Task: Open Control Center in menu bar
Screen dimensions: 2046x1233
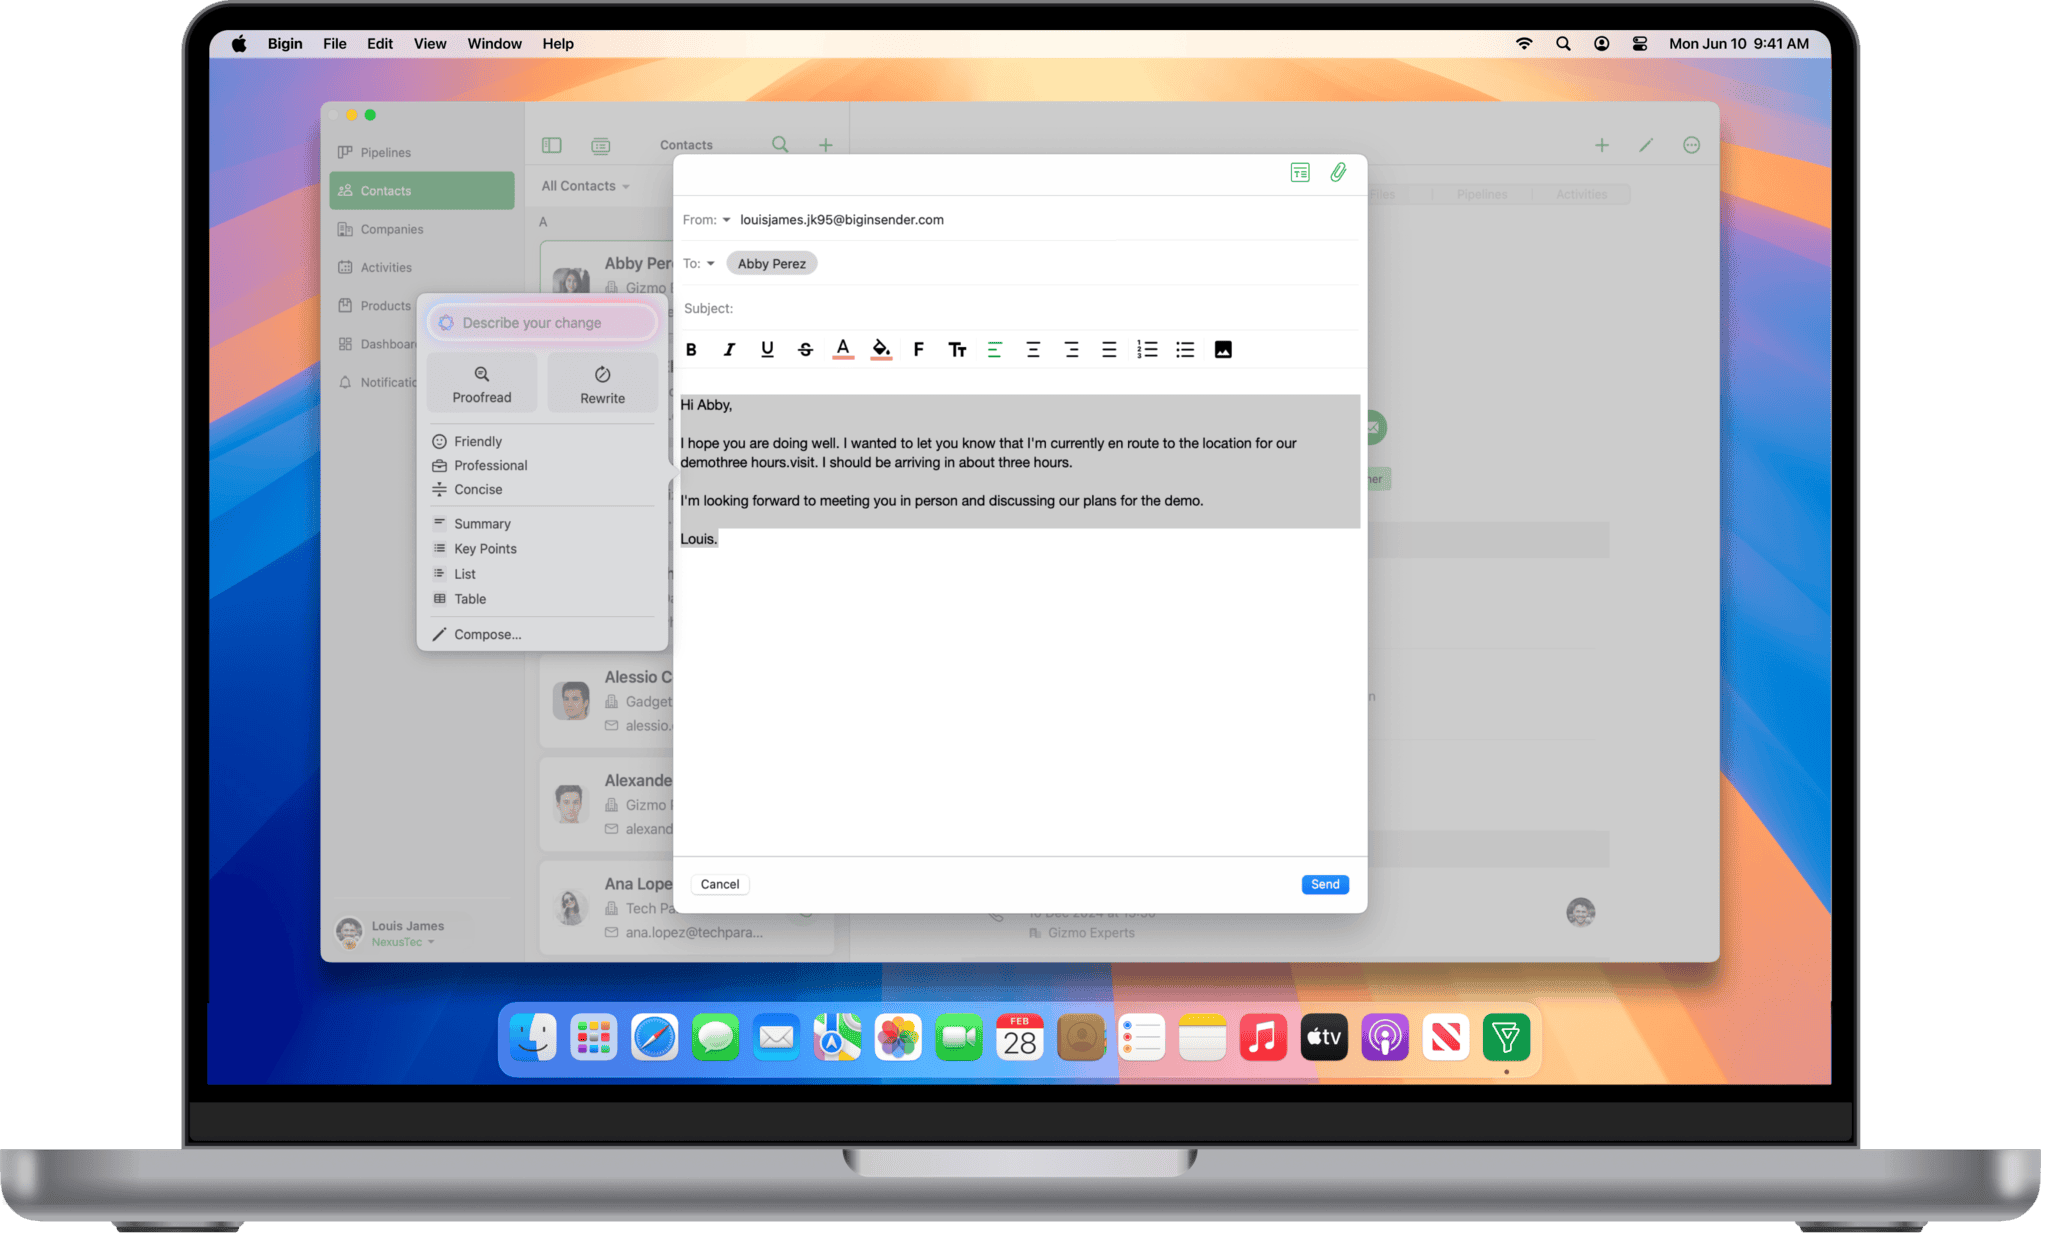Action: 1640,44
